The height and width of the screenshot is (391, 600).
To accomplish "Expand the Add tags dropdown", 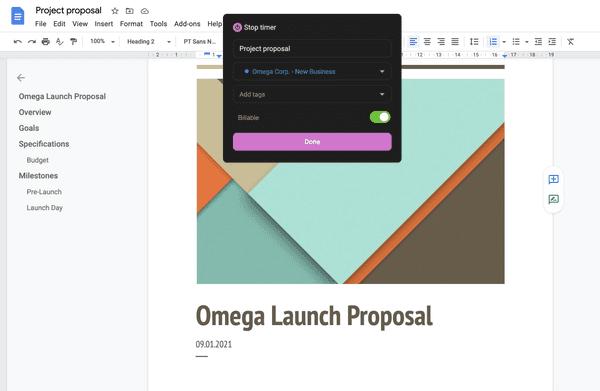I will tap(312, 94).
